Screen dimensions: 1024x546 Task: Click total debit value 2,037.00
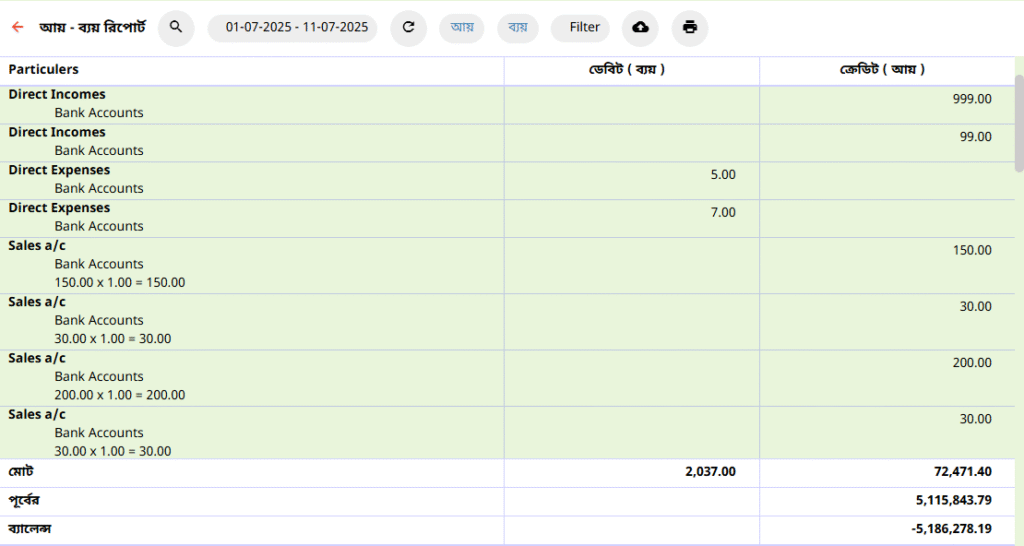pyautogui.click(x=711, y=472)
